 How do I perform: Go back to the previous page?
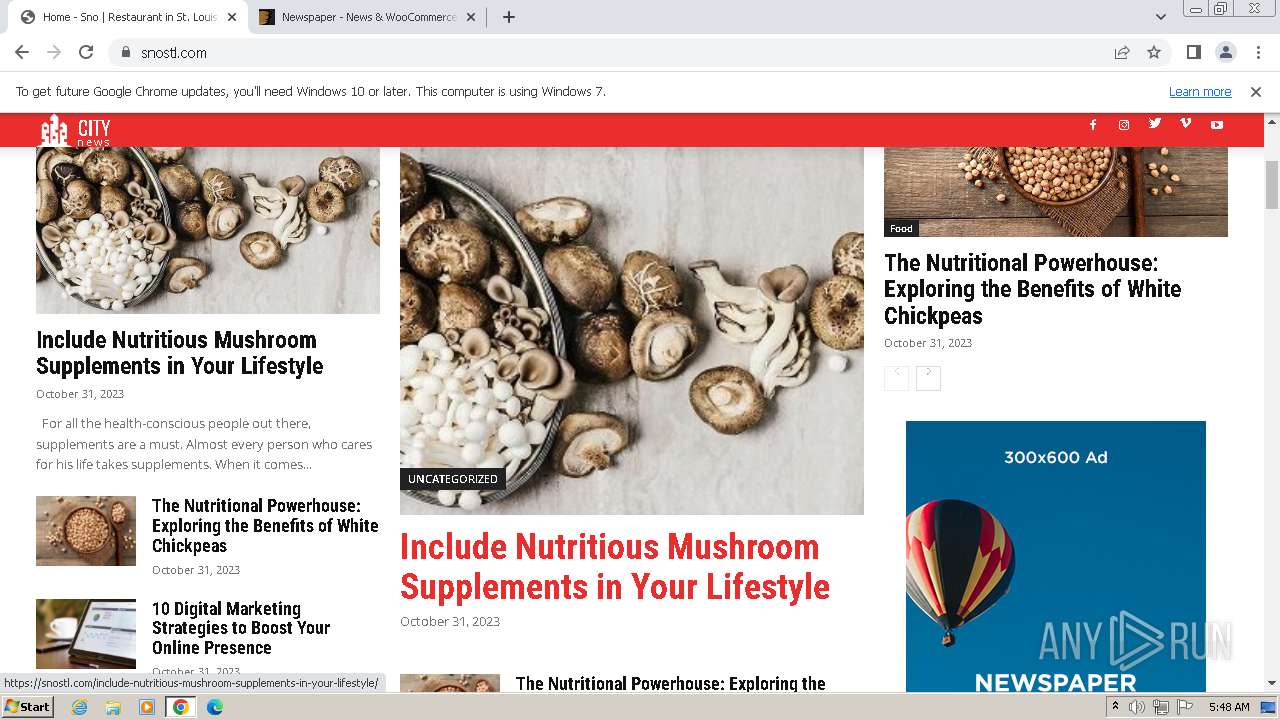click(x=22, y=52)
